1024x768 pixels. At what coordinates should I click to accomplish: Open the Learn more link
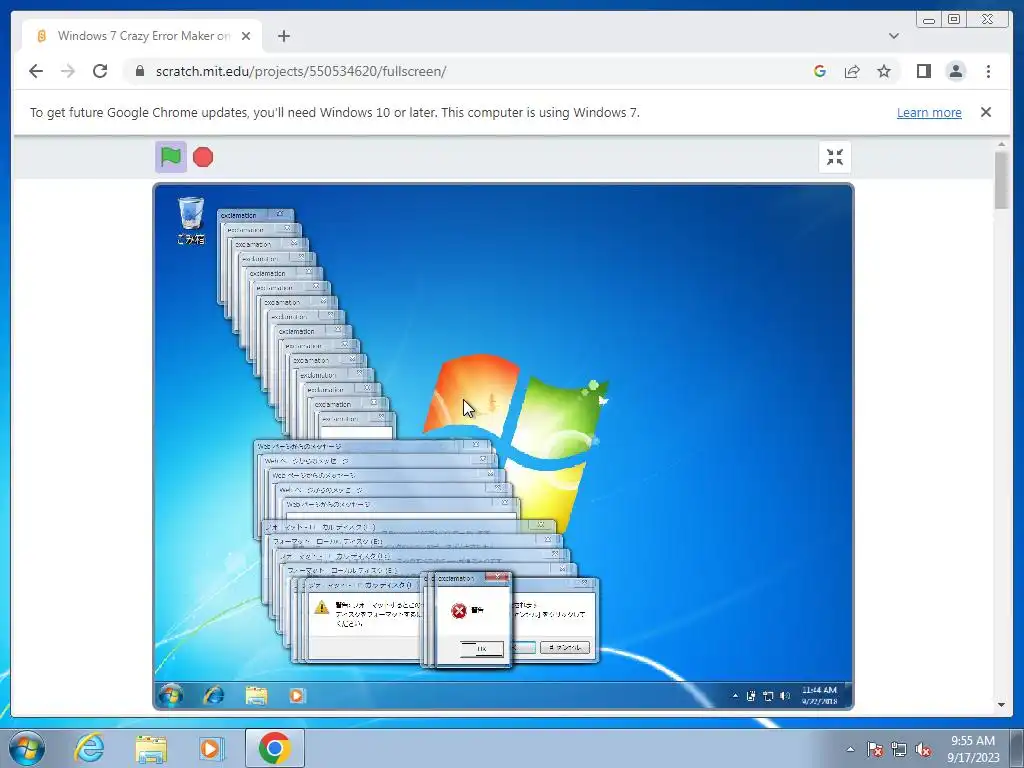point(929,112)
